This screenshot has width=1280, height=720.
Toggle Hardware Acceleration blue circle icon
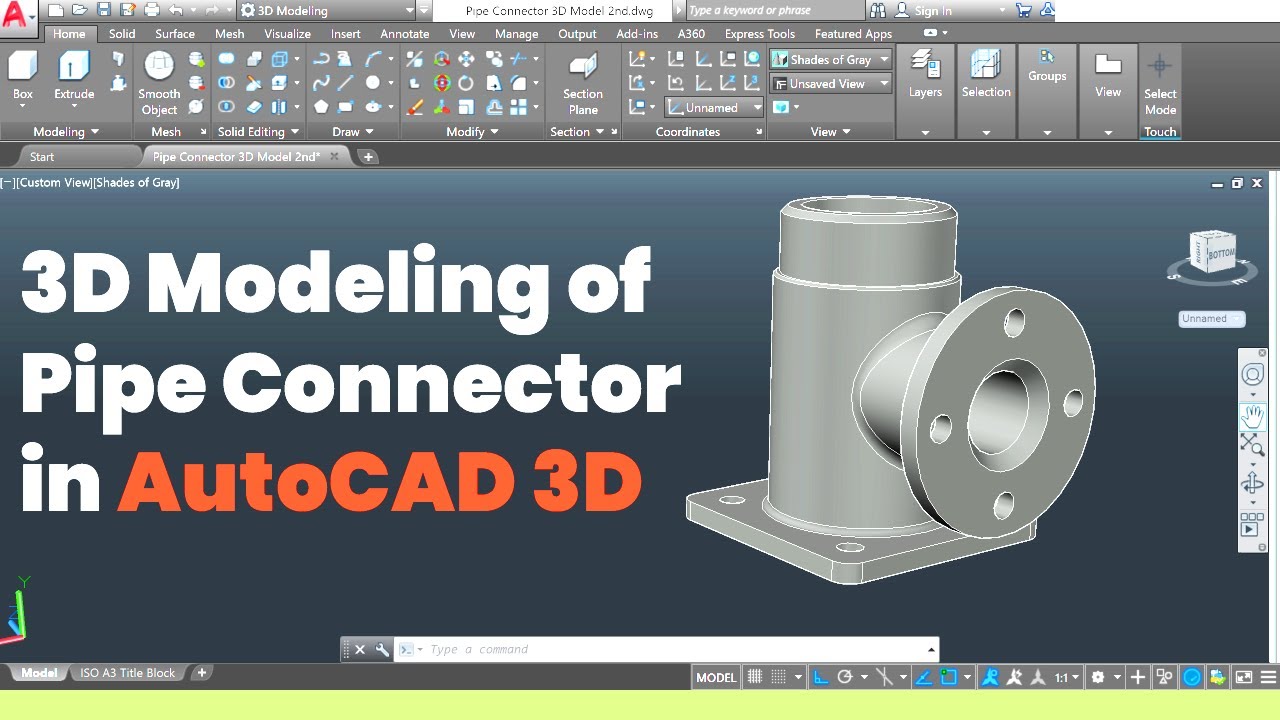(1192, 677)
